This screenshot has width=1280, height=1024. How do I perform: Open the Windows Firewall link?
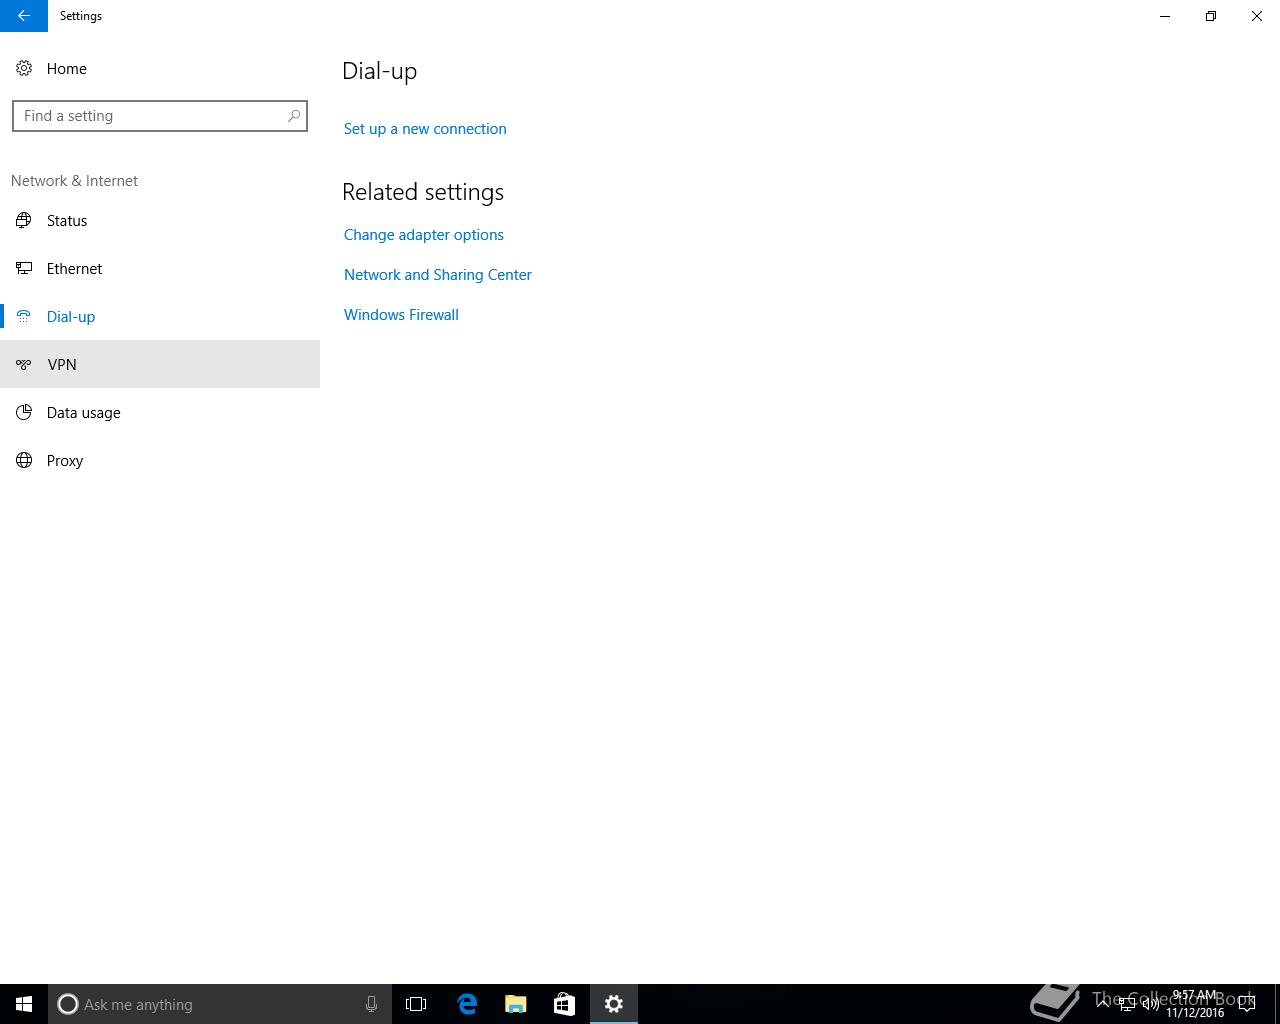click(x=401, y=315)
